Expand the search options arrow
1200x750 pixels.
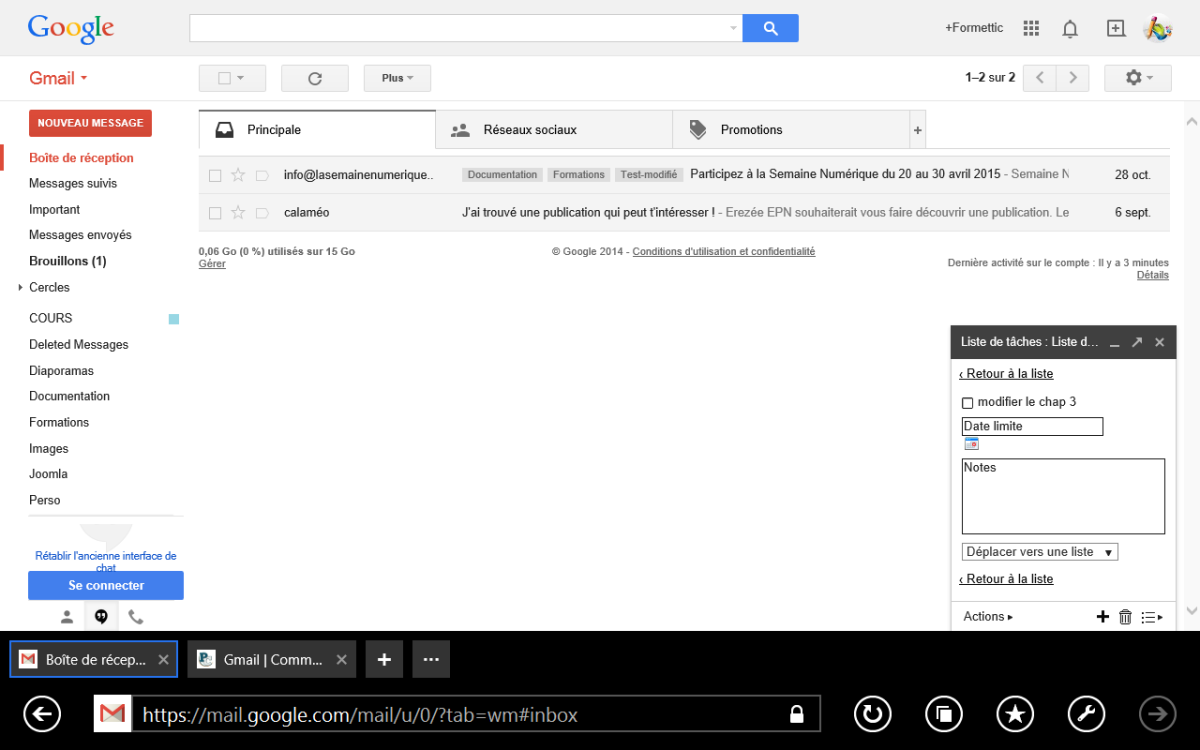point(734,28)
